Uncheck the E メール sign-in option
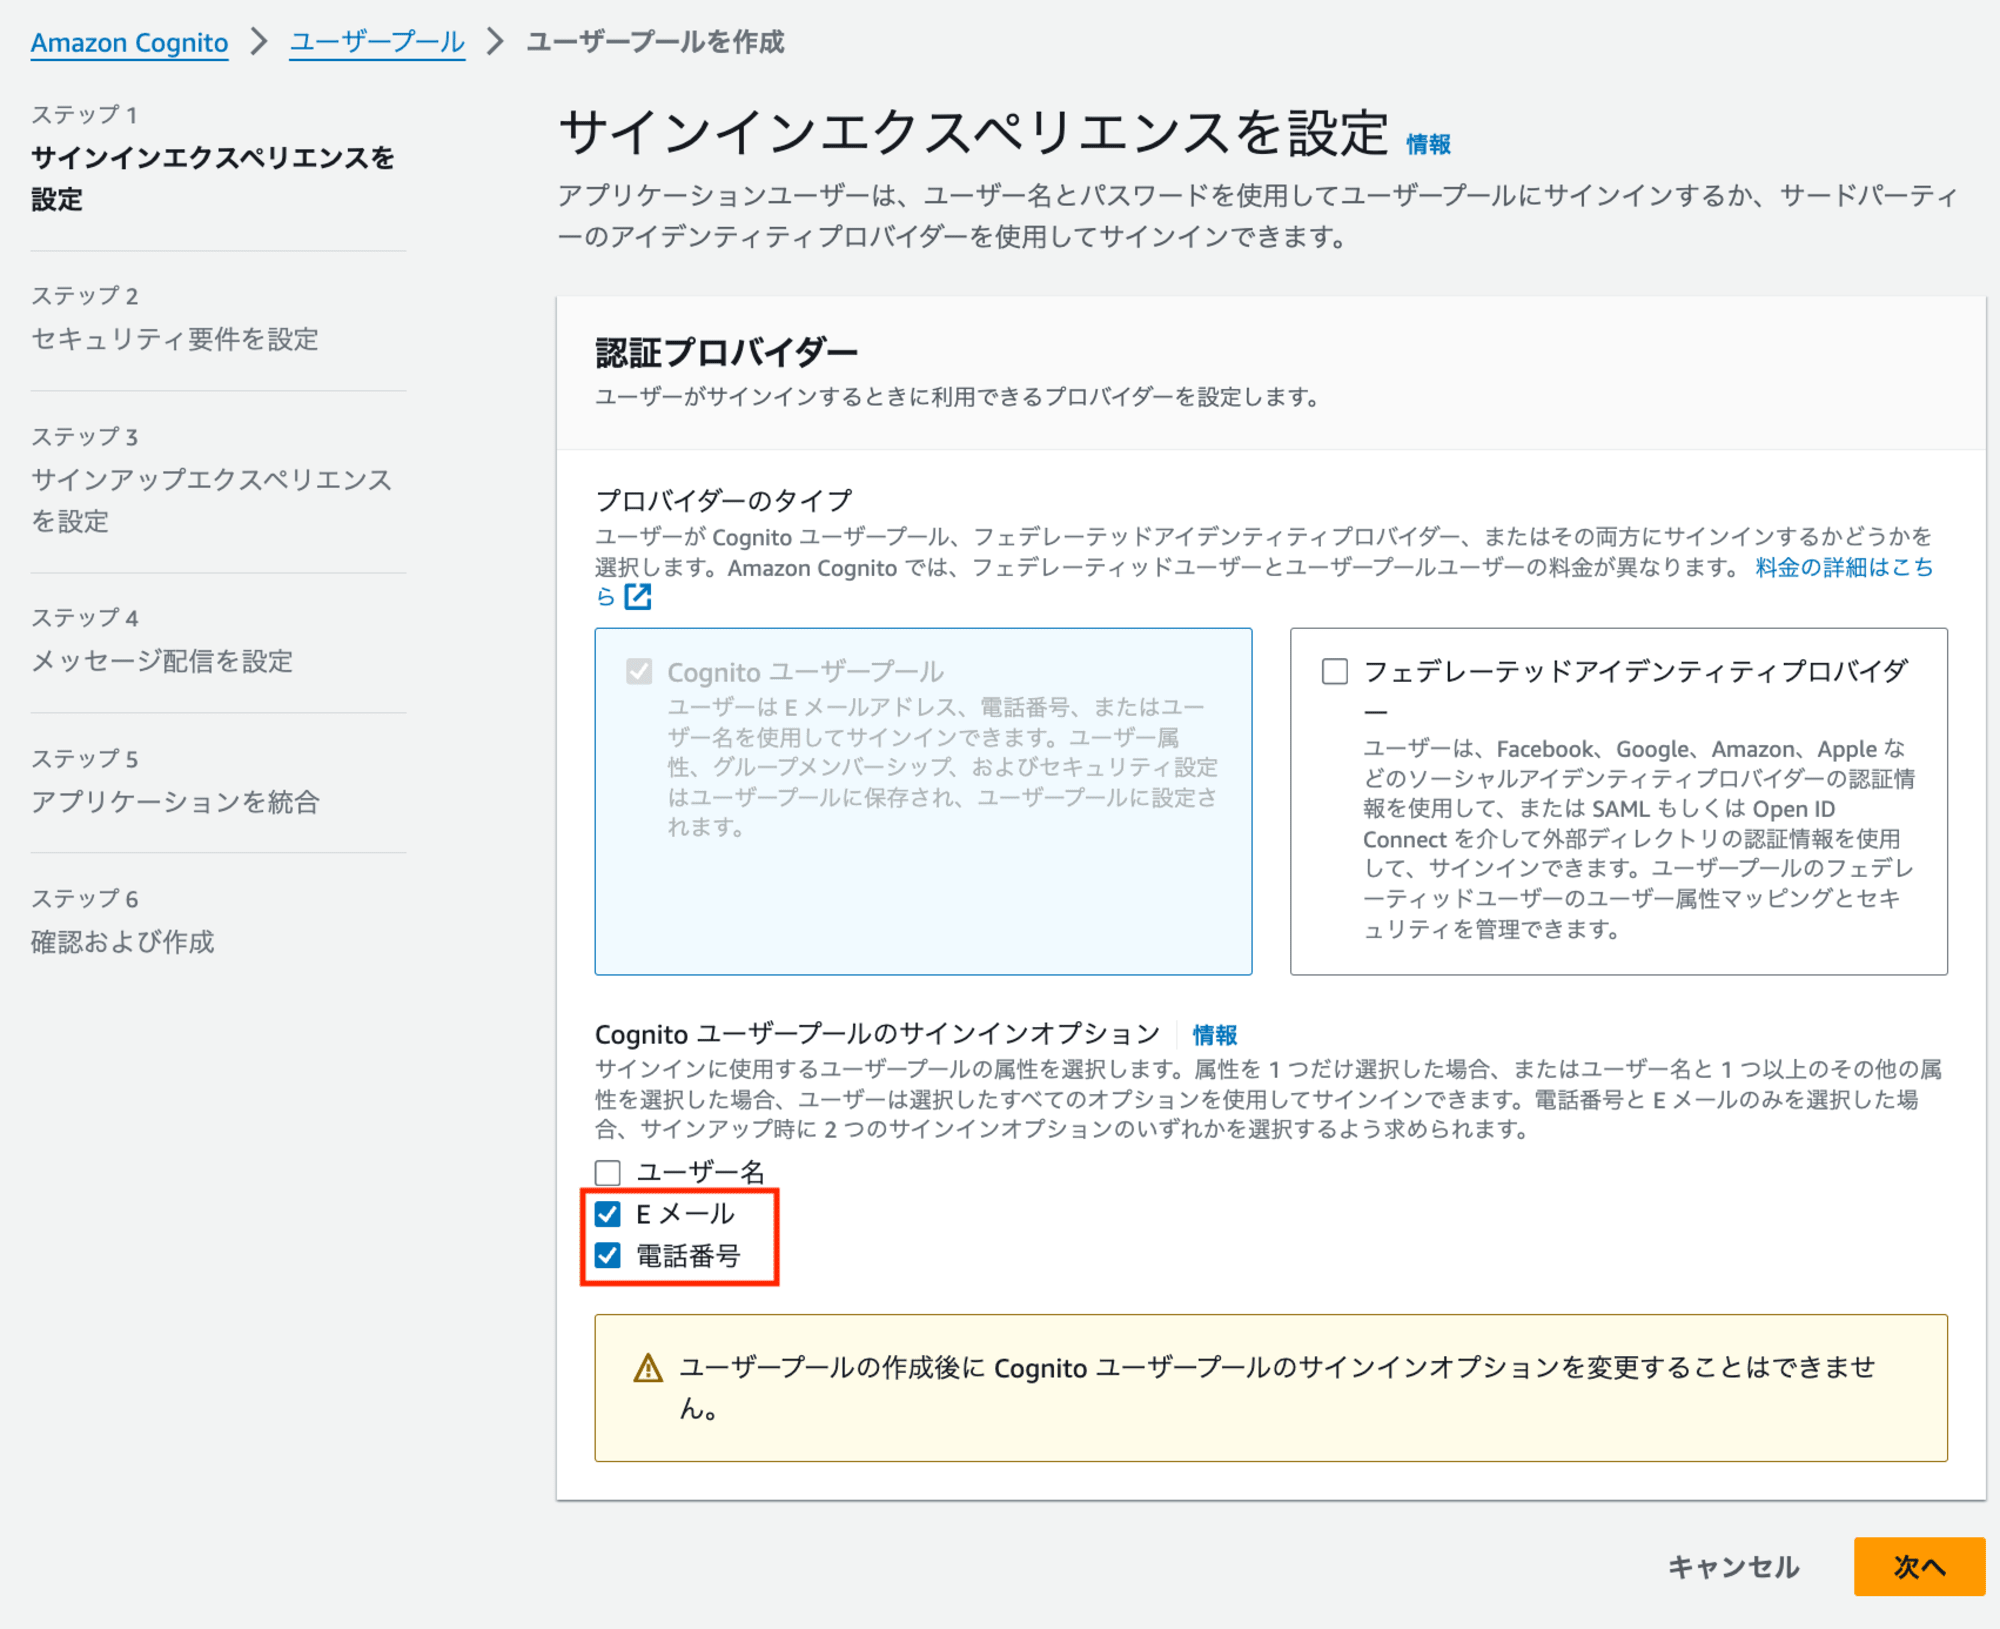Screen dimensions: 2000x1629 click(608, 1214)
